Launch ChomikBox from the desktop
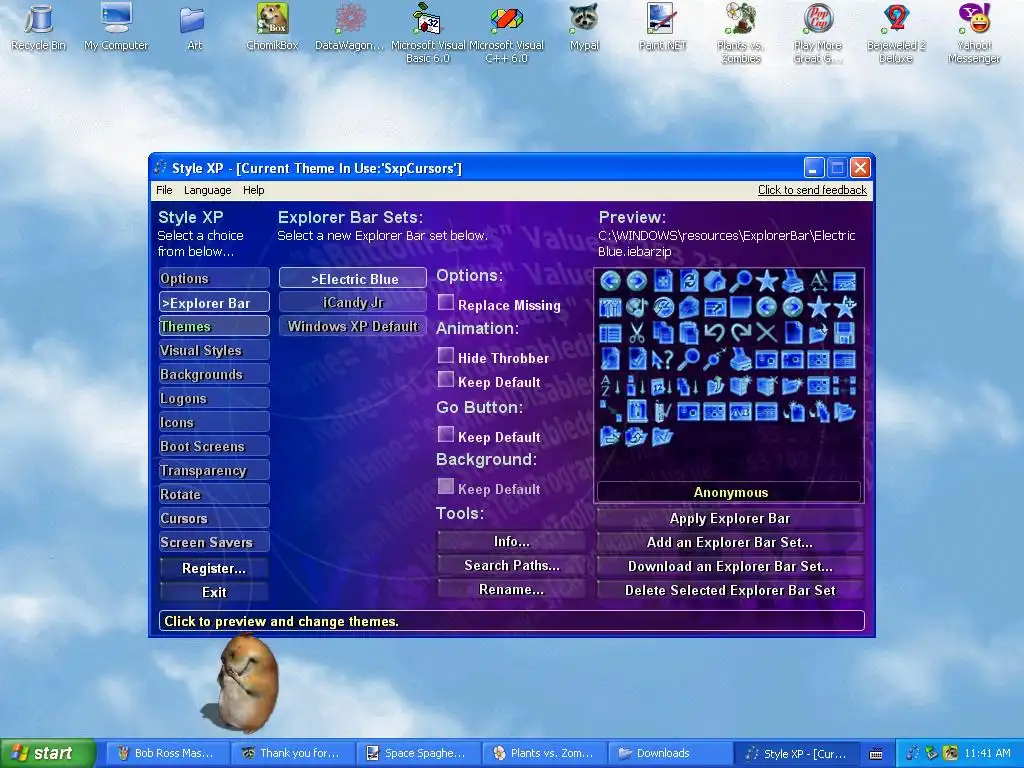This screenshot has width=1024, height=768. tap(272, 26)
